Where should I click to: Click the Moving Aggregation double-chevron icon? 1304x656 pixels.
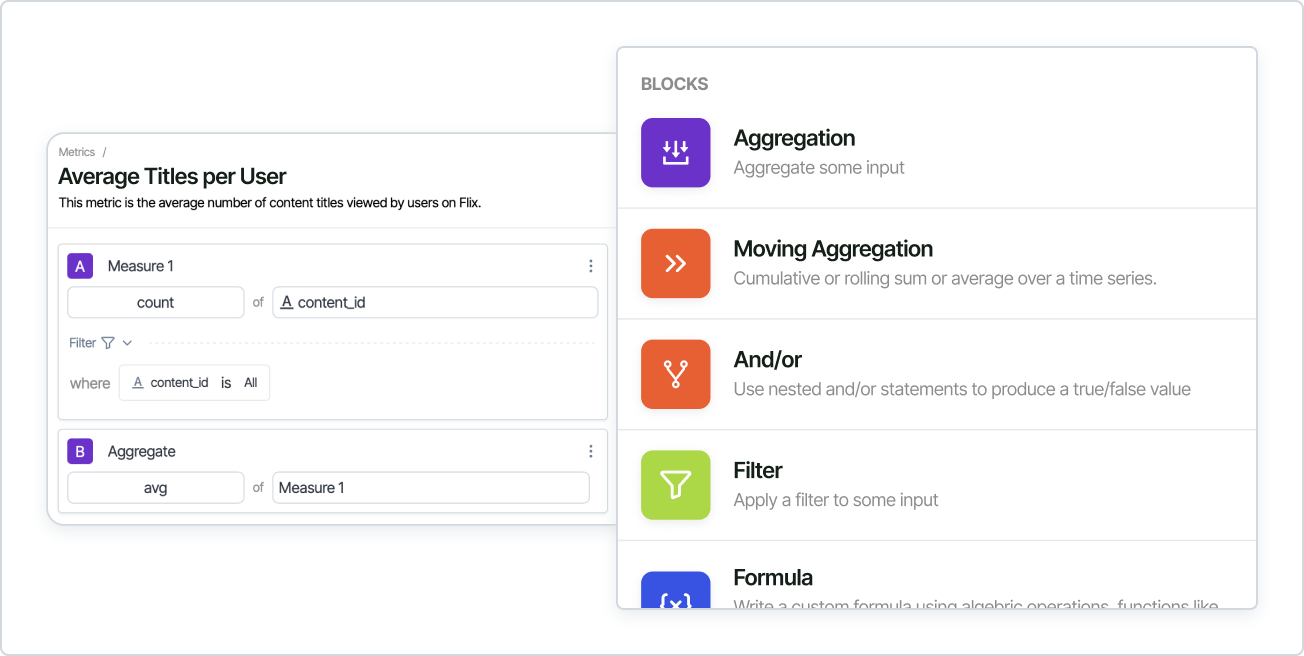point(675,264)
